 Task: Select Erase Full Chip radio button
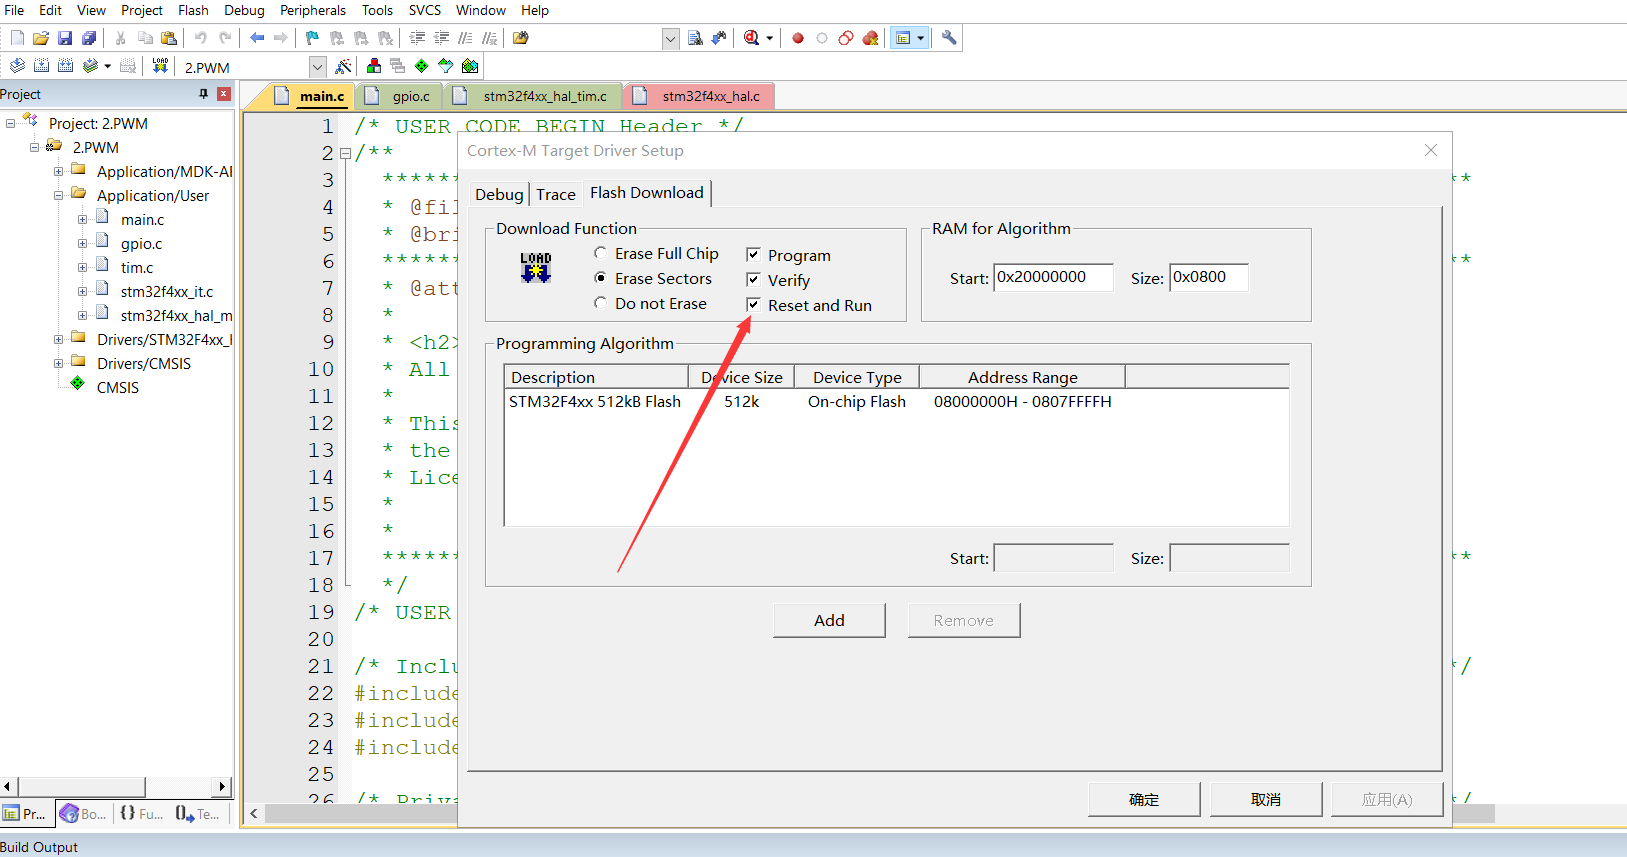(600, 253)
